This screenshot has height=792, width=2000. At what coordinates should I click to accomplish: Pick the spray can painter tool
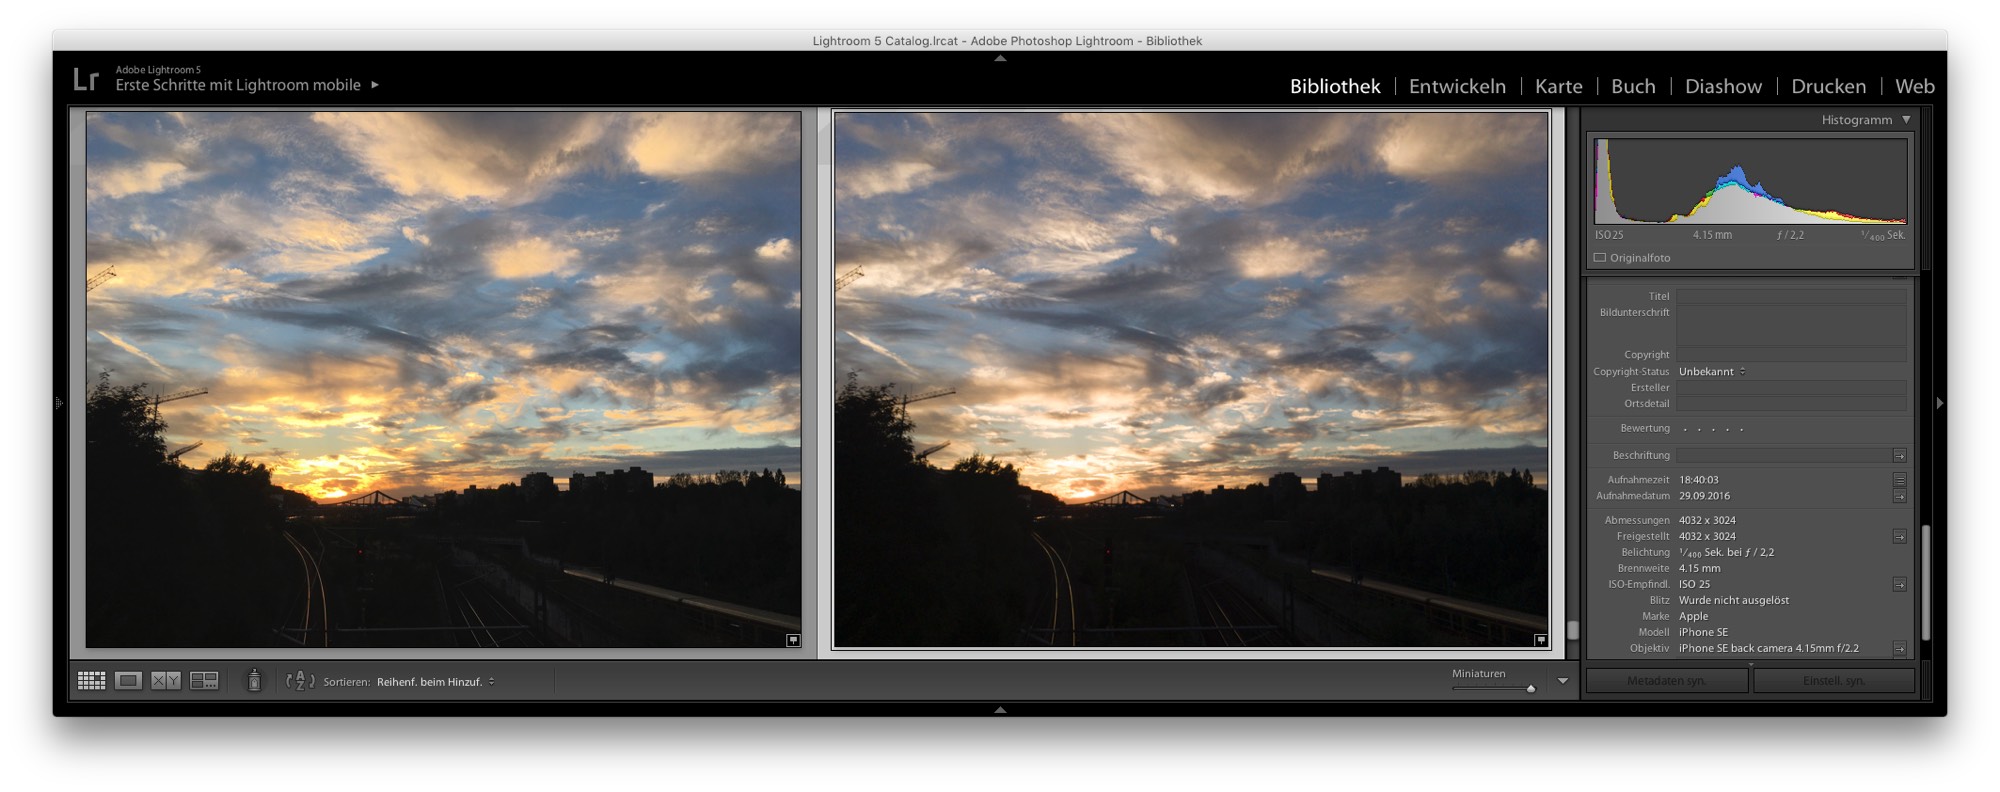click(254, 681)
